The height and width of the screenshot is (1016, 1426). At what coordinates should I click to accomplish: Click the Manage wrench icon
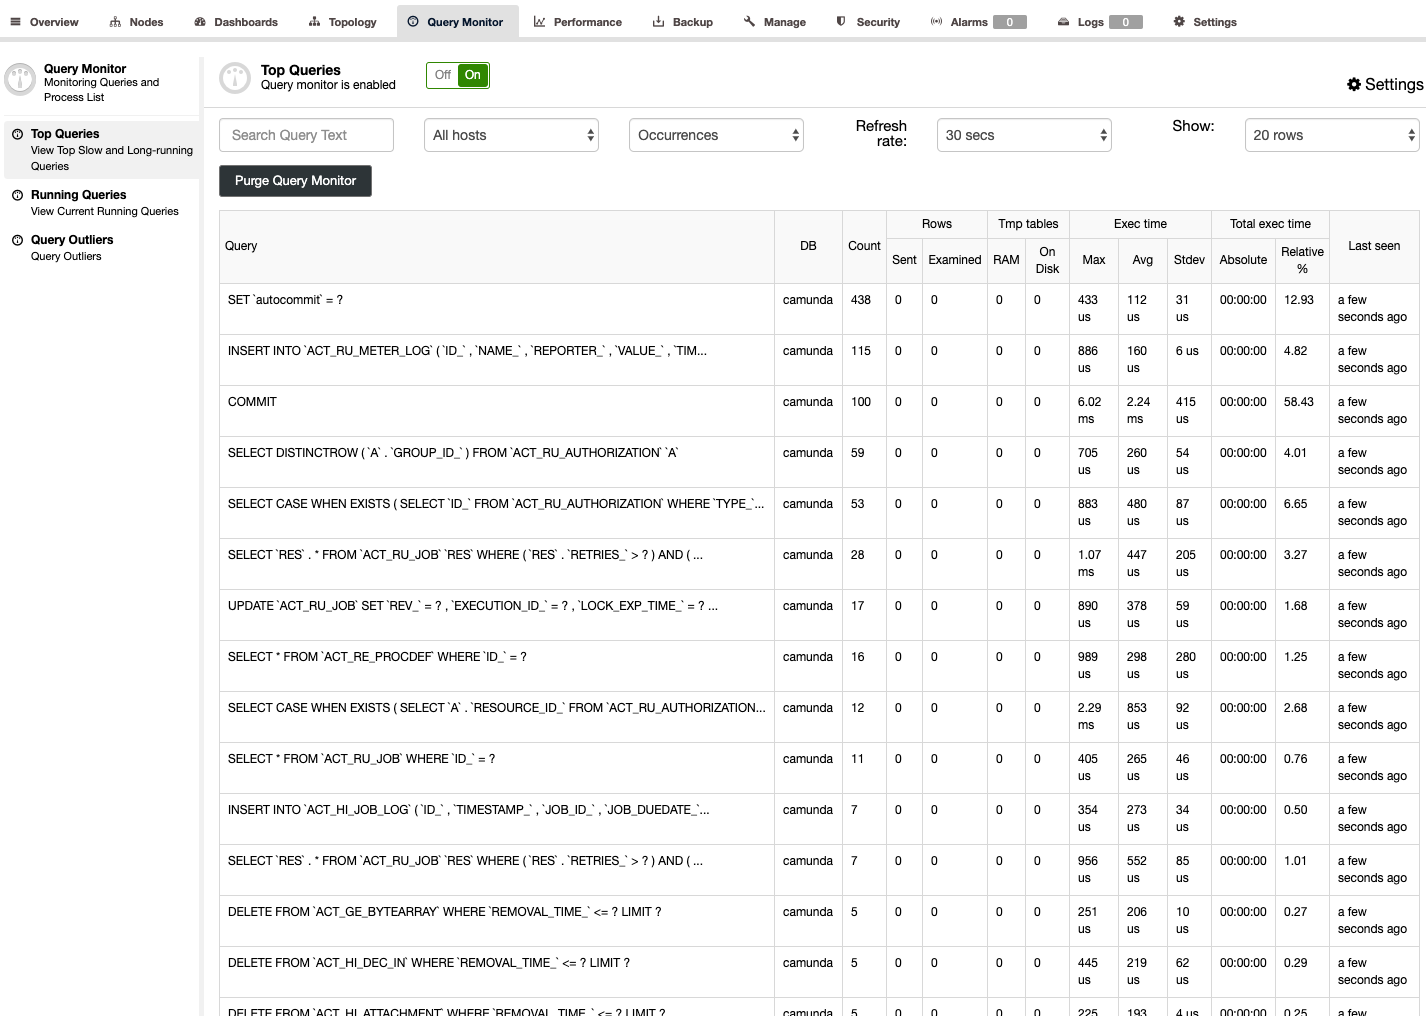(749, 22)
